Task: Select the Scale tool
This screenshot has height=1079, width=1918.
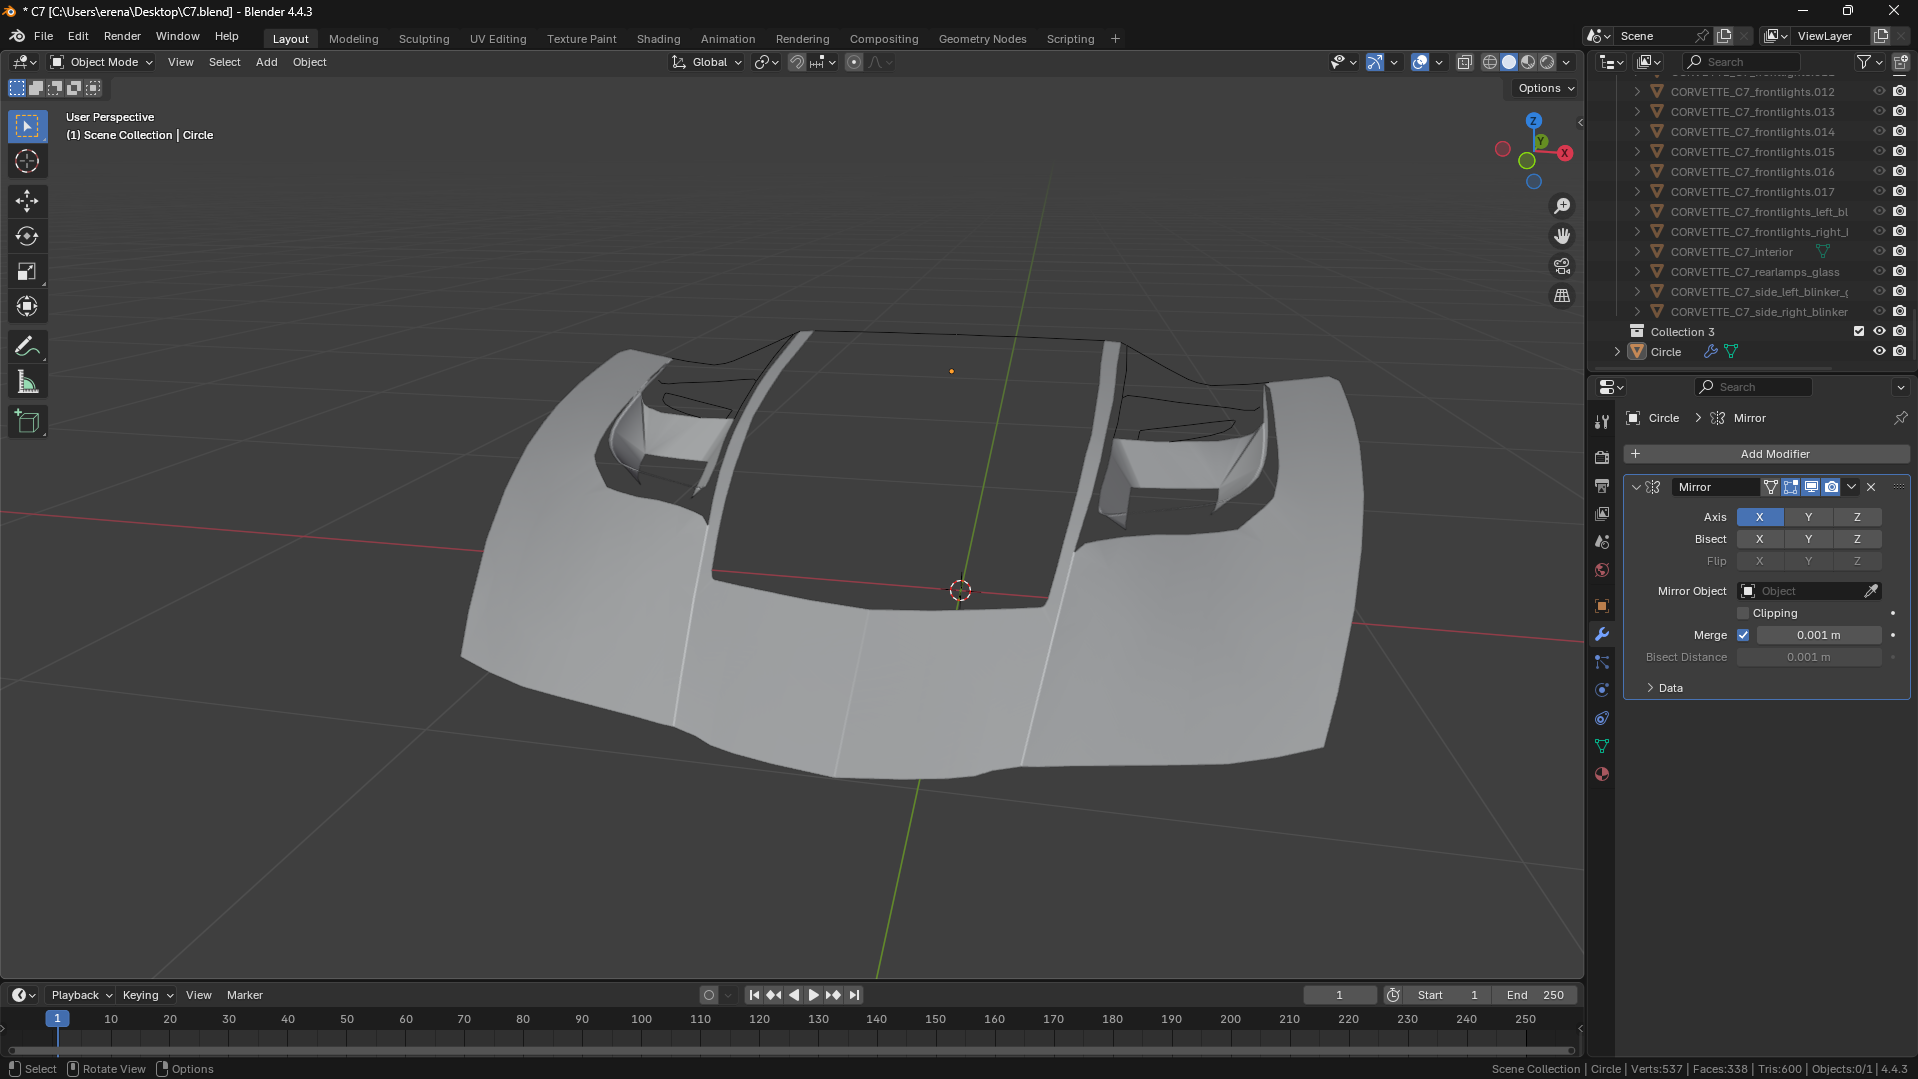Action: tap(27, 271)
